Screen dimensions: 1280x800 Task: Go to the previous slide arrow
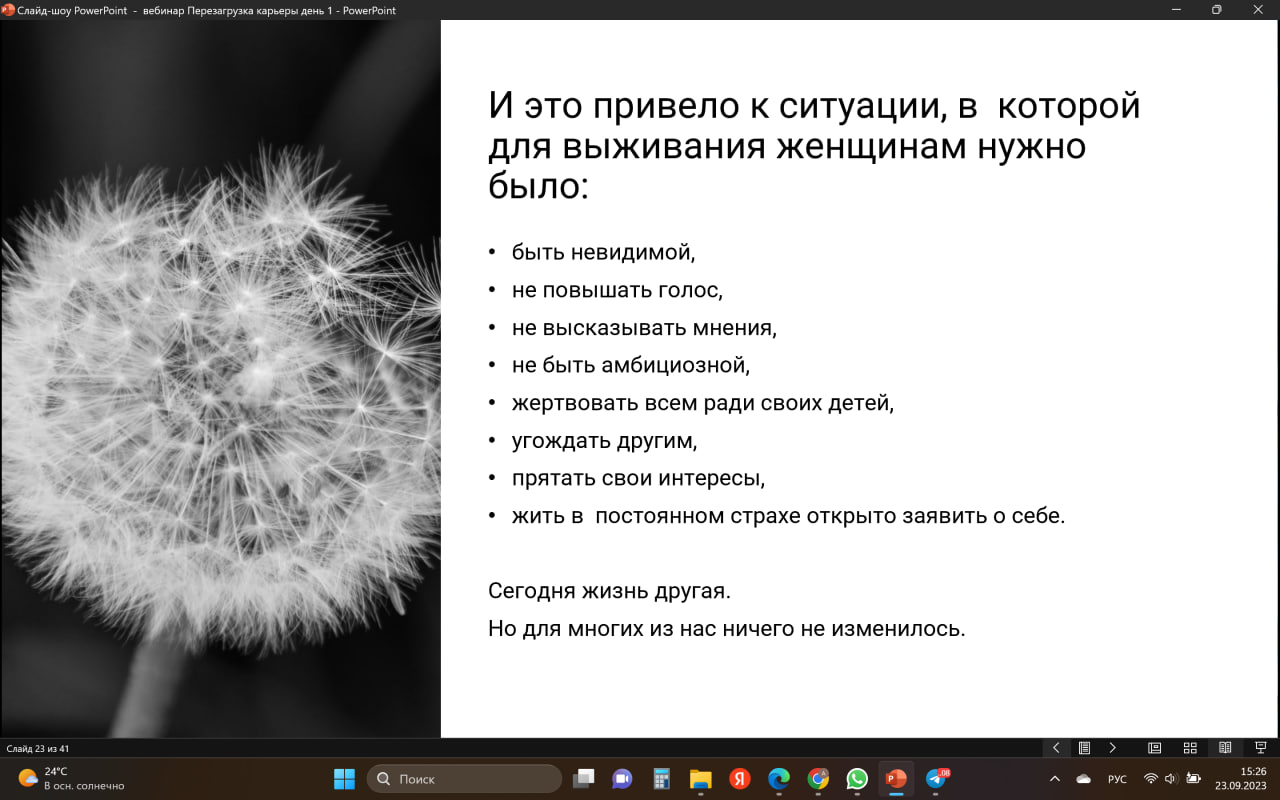1056,748
